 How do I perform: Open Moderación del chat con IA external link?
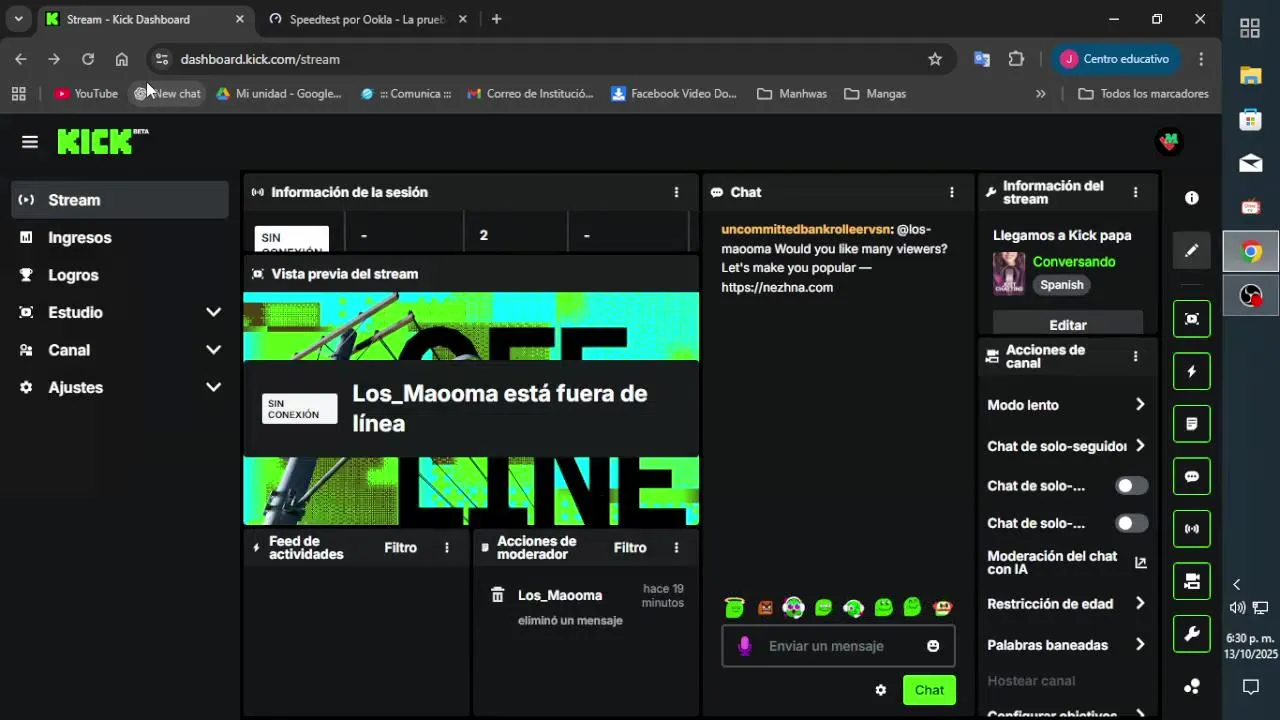pyautogui.click(x=1140, y=563)
